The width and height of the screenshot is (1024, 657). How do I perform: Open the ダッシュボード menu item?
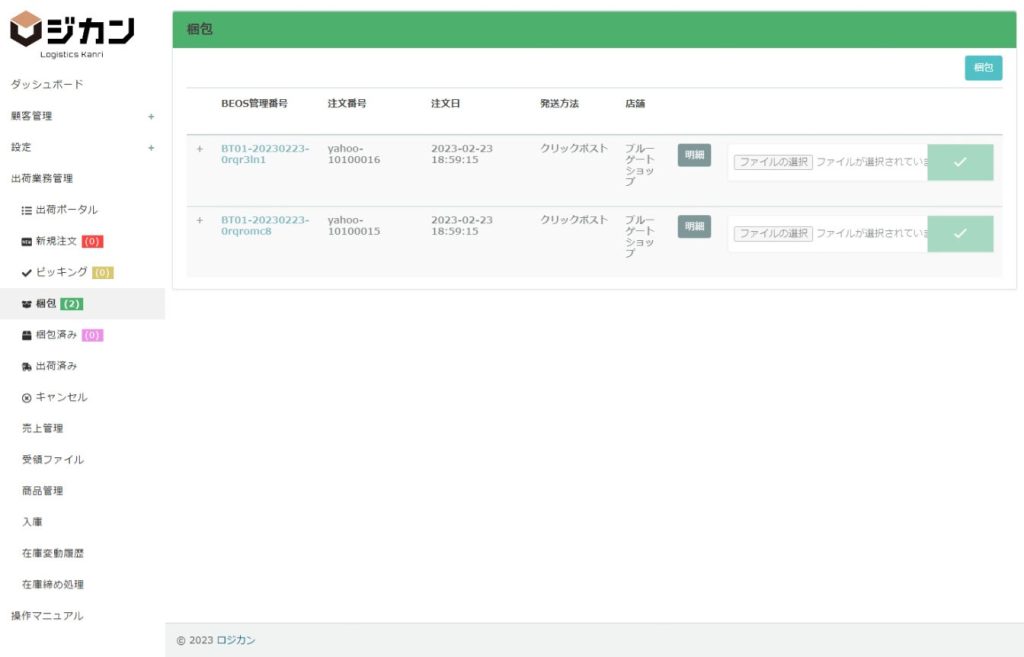click(47, 85)
